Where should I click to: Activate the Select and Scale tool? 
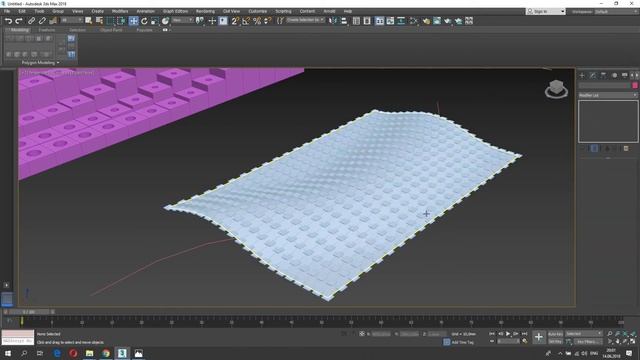155,21
